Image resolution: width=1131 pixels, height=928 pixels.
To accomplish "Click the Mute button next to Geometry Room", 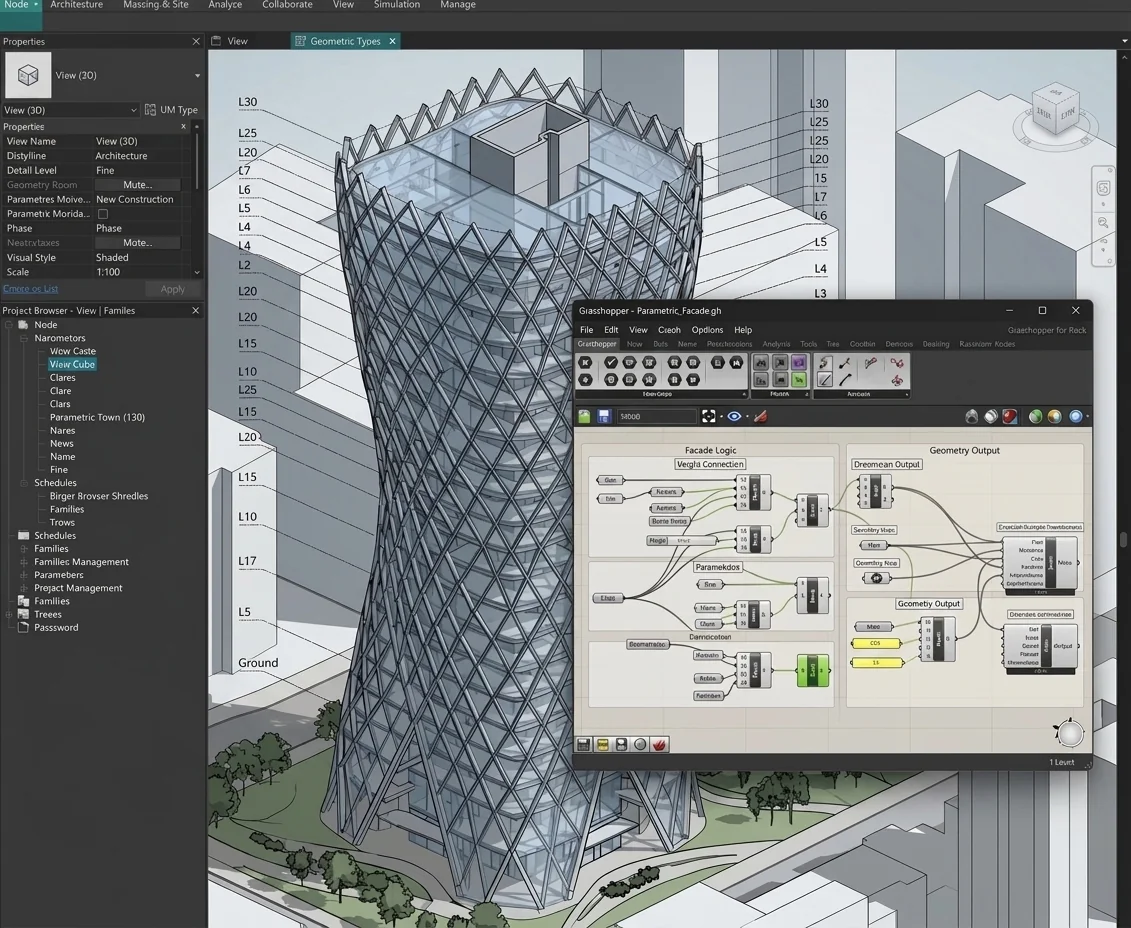I will 138,185.
